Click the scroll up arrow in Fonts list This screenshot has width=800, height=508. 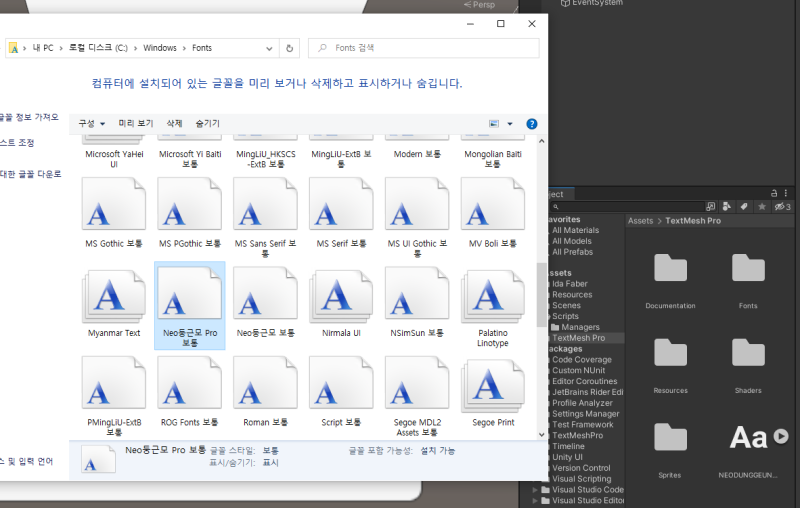pos(541,141)
